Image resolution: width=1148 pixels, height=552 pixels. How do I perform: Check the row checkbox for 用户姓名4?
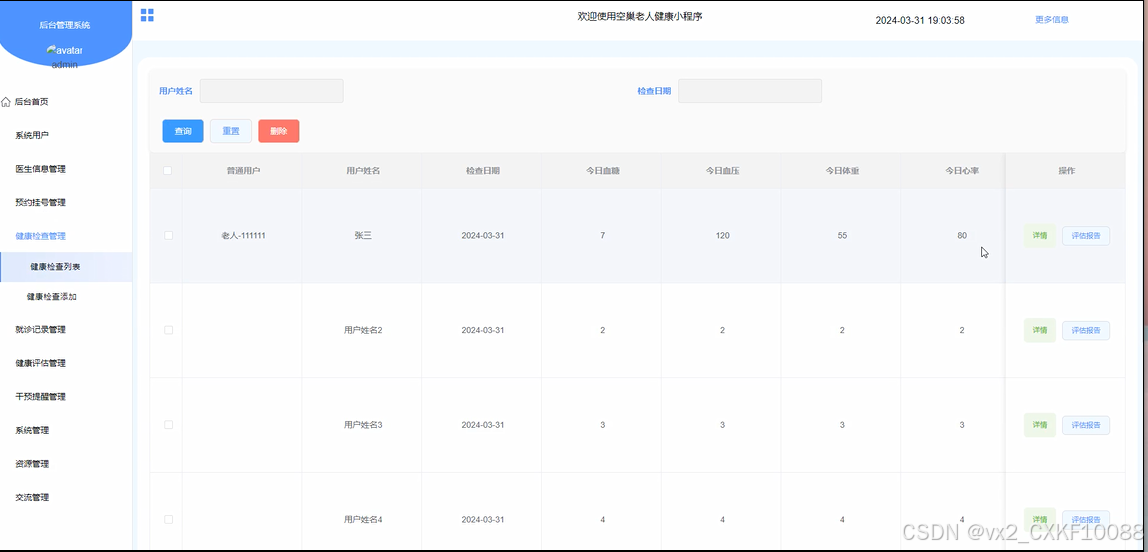coord(168,519)
